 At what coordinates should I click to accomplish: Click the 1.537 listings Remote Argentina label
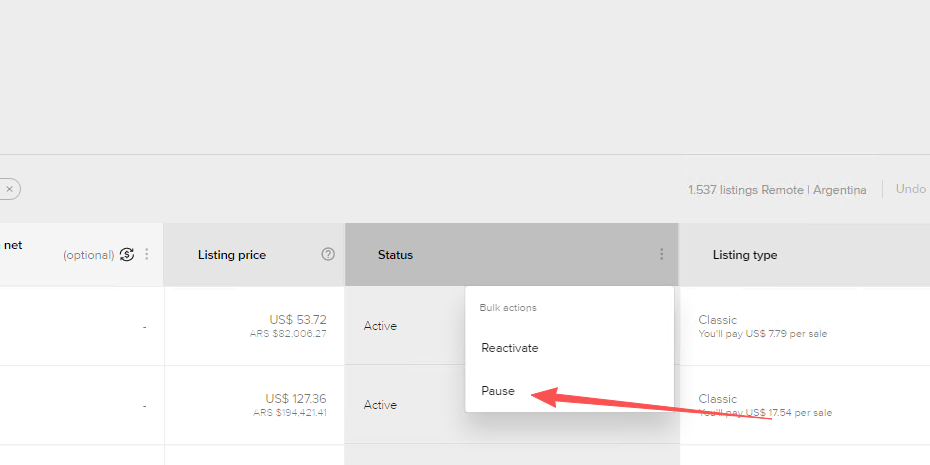[x=777, y=189]
